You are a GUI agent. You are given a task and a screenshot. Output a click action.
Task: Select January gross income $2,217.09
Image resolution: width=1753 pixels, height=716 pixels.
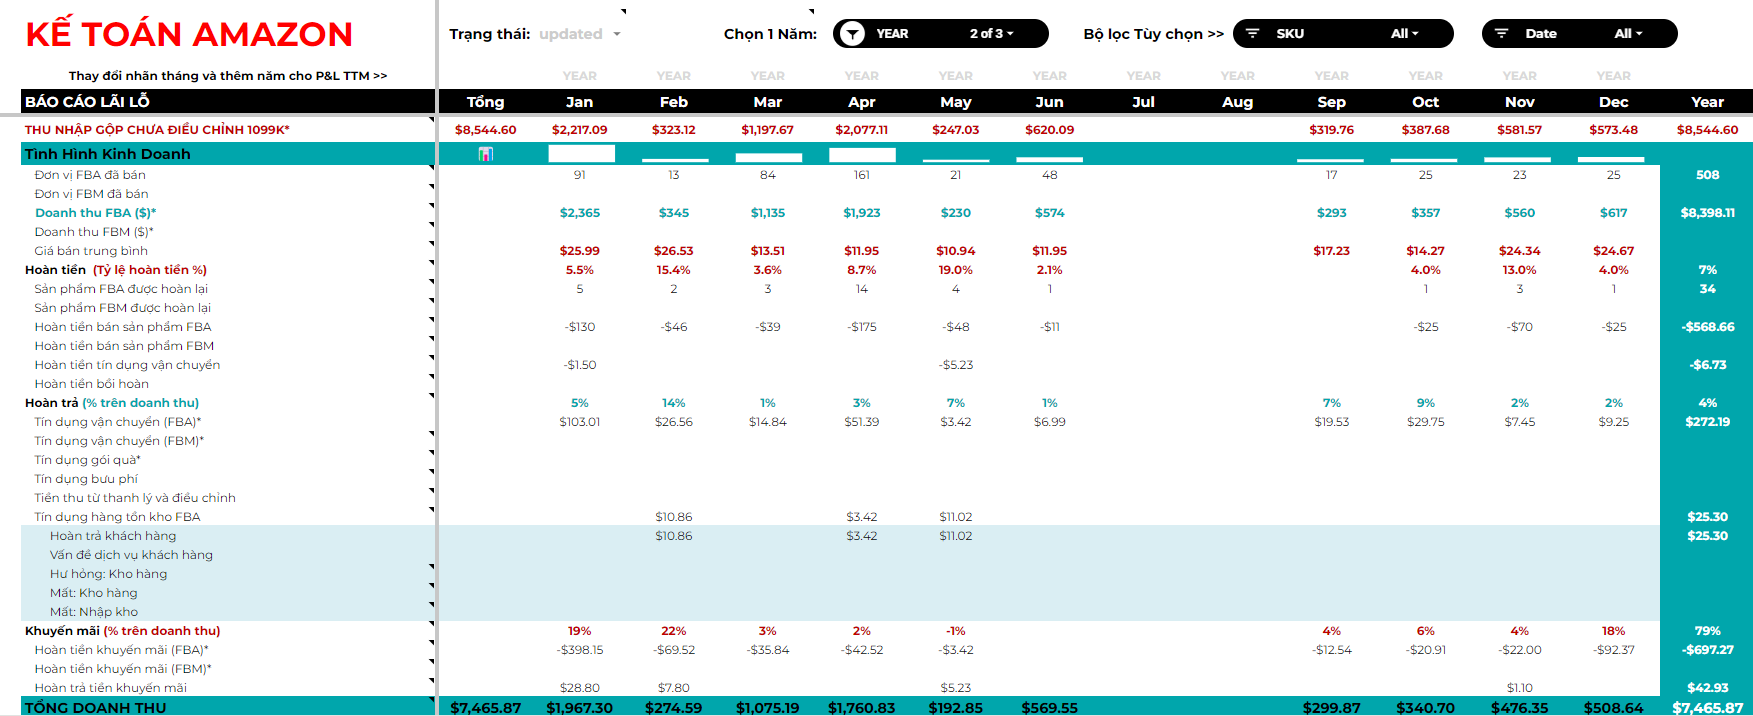tap(580, 130)
